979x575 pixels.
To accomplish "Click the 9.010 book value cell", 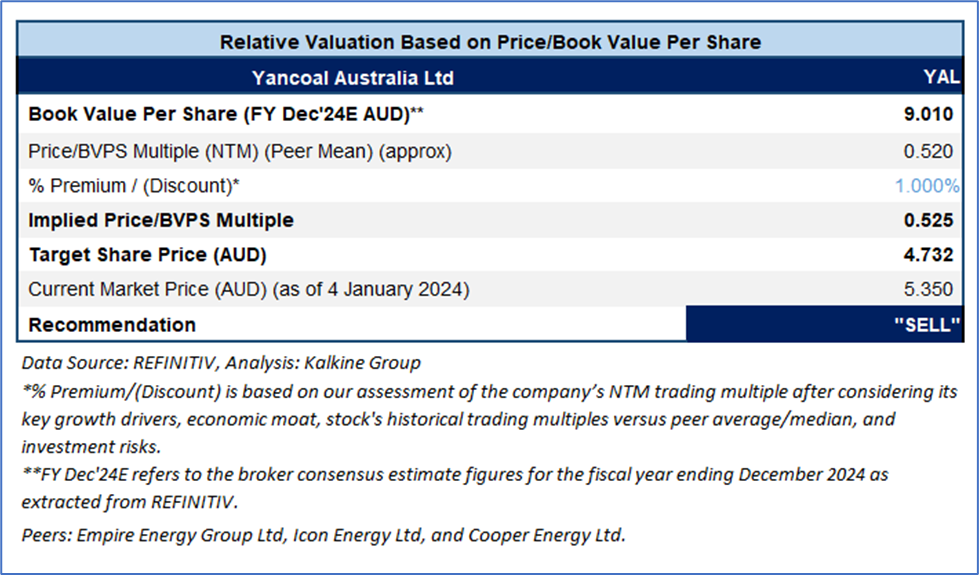I will tap(928, 114).
